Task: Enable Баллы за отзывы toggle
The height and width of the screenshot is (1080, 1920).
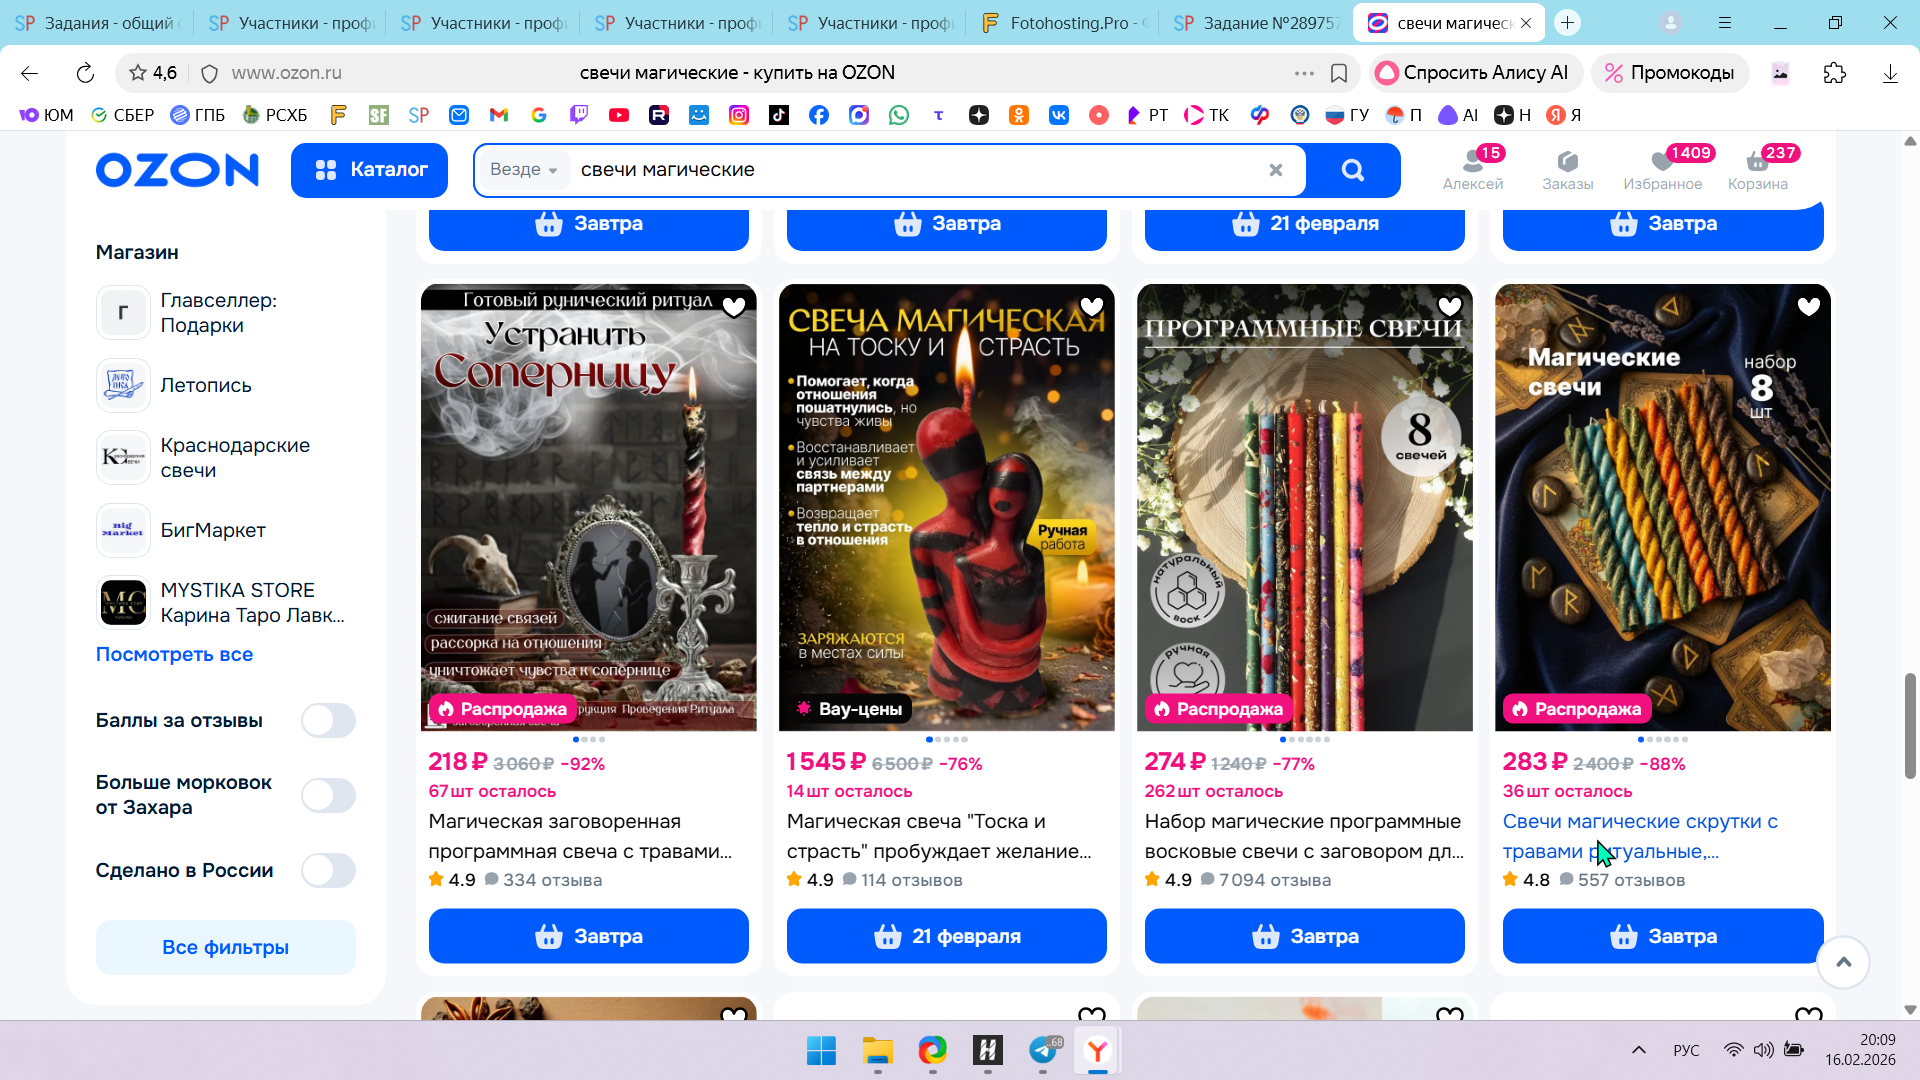Action: (328, 720)
